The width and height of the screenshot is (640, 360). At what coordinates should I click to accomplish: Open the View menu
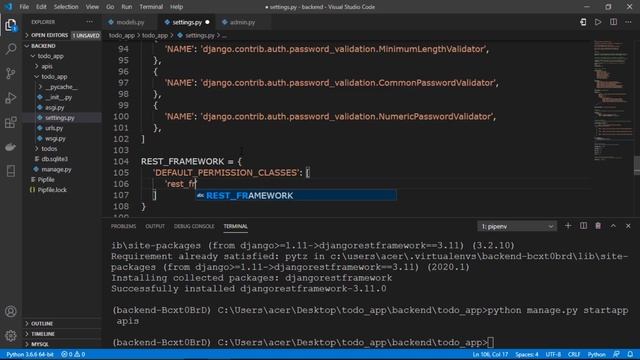[92, 7]
